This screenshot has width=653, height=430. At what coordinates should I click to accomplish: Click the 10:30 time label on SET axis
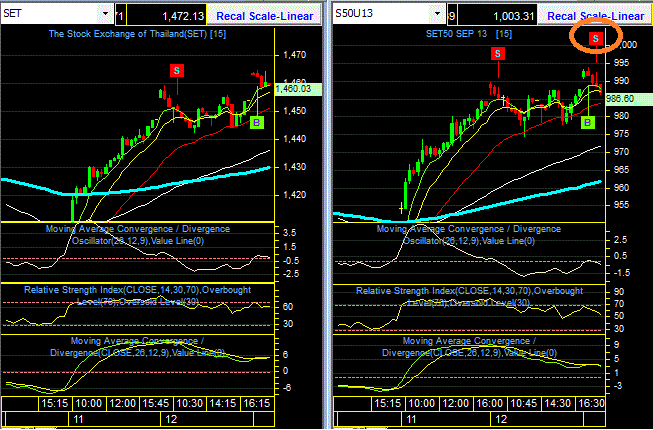tap(190, 403)
